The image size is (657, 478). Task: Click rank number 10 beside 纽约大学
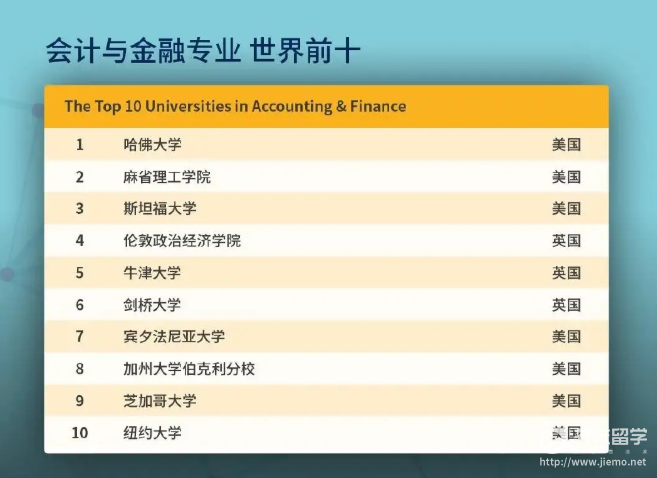click(x=80, y=433)
